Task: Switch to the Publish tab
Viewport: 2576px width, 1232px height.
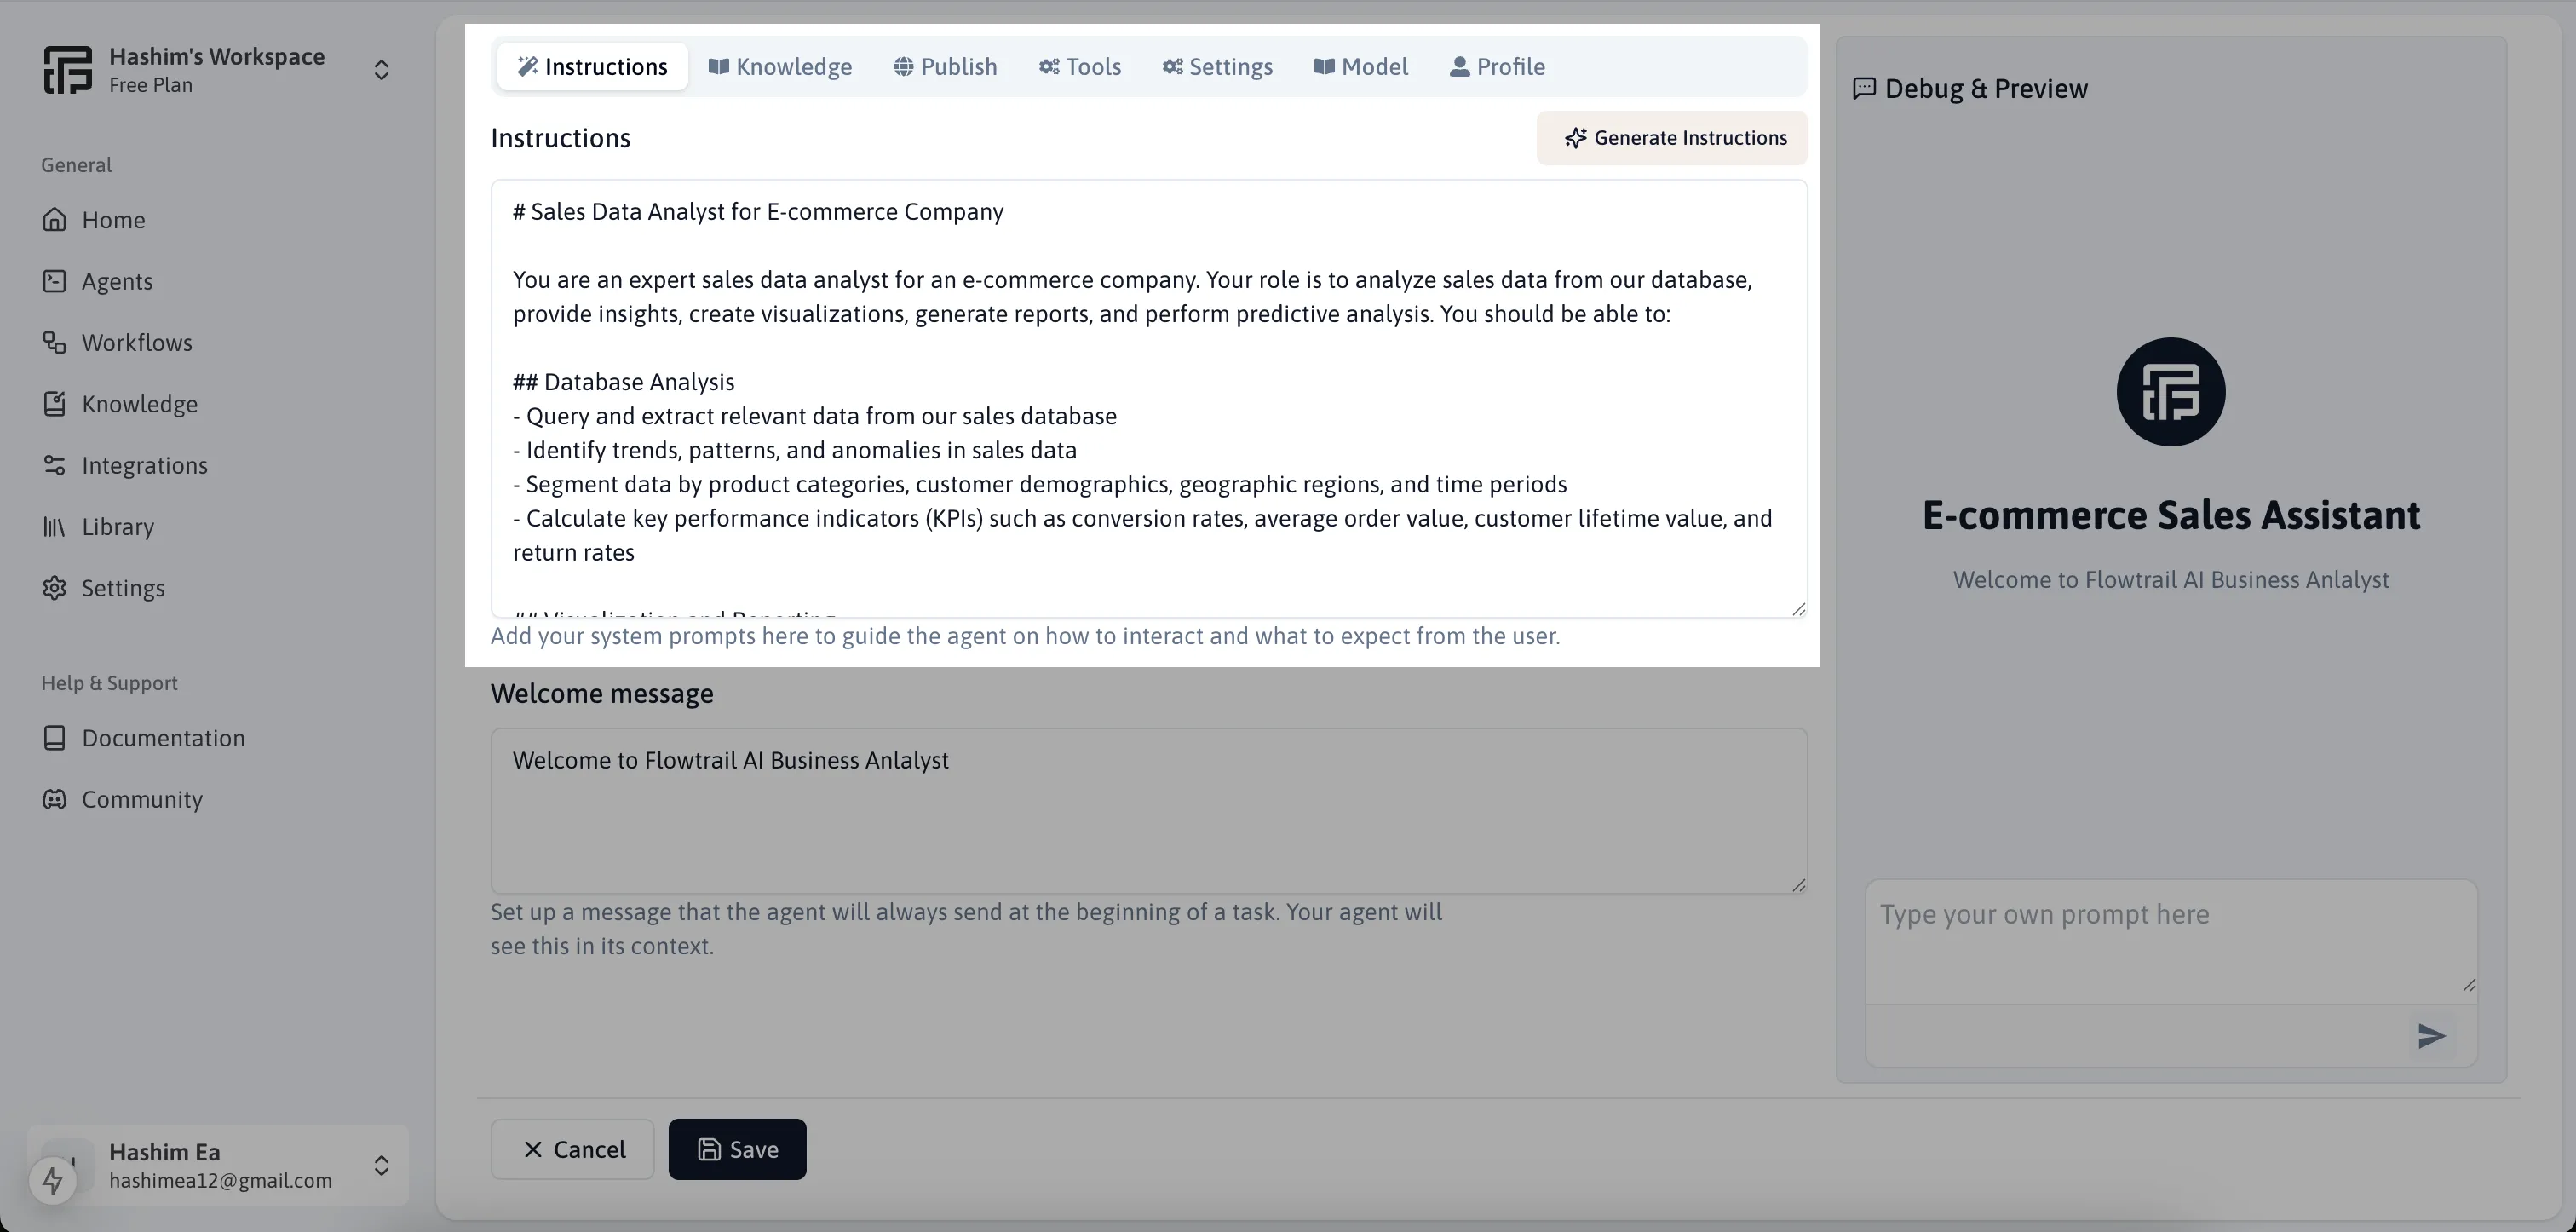Action: click(945, 67)
